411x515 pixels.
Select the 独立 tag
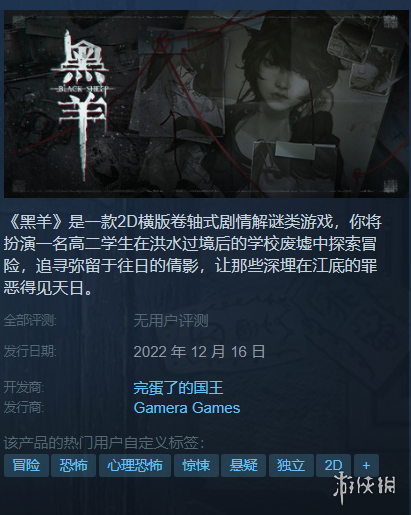pyautogui.click(x=291, y=465)
